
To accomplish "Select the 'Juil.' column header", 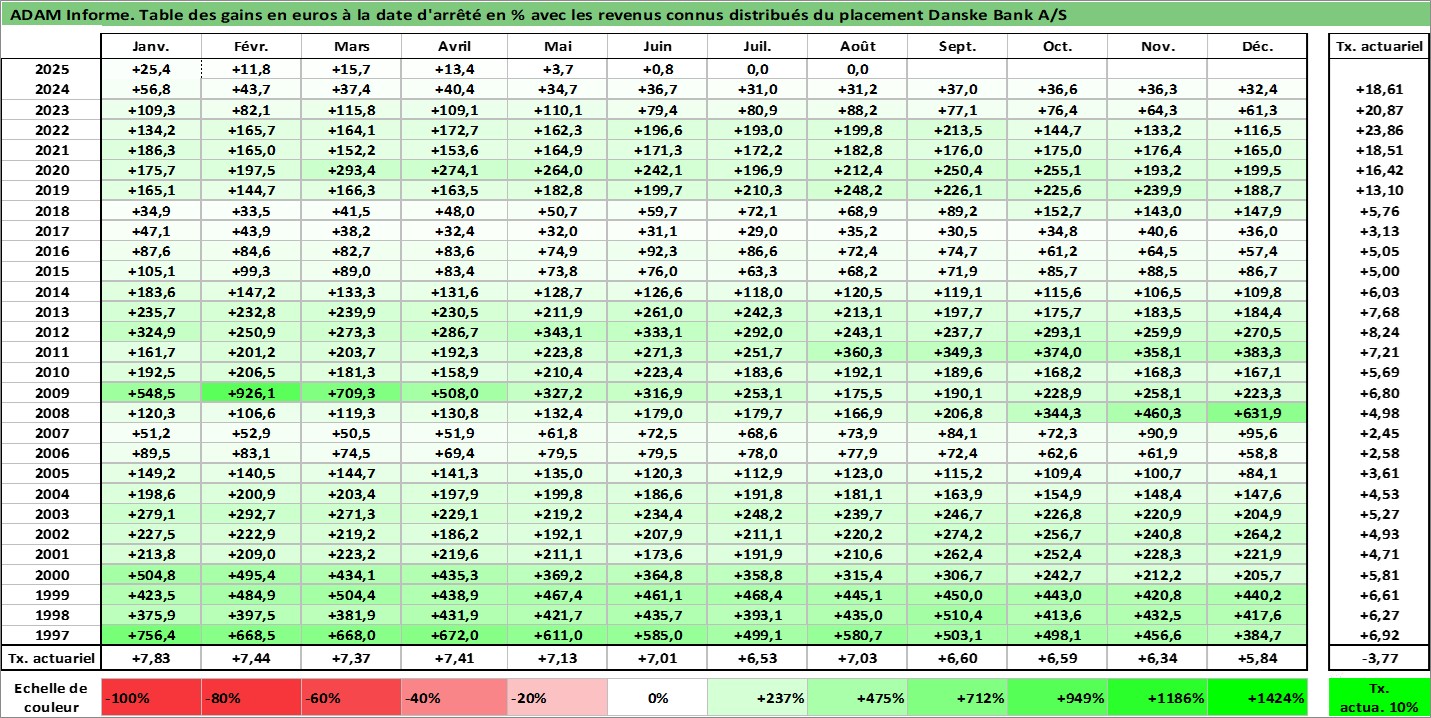I will (x=757, y=47).
